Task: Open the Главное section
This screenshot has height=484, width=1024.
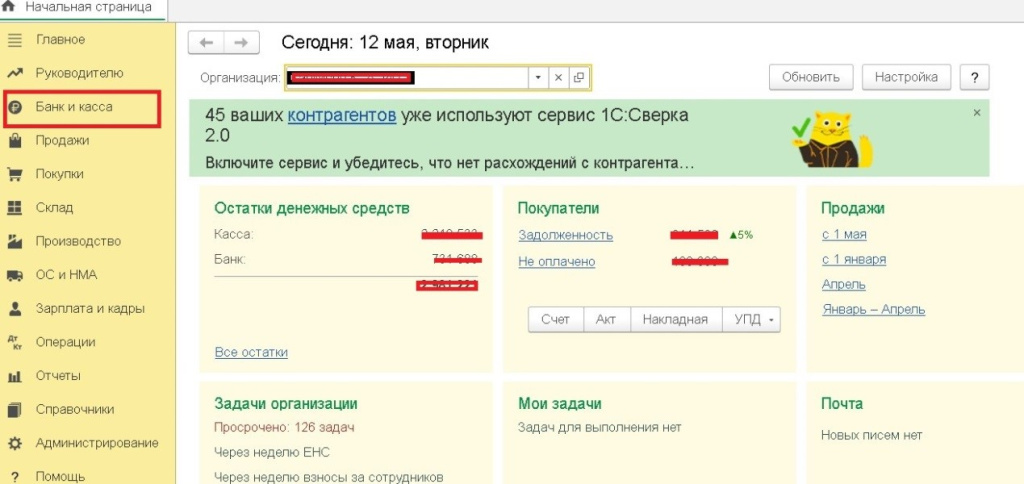Action: pyautogui.click(x=60, y=40)
